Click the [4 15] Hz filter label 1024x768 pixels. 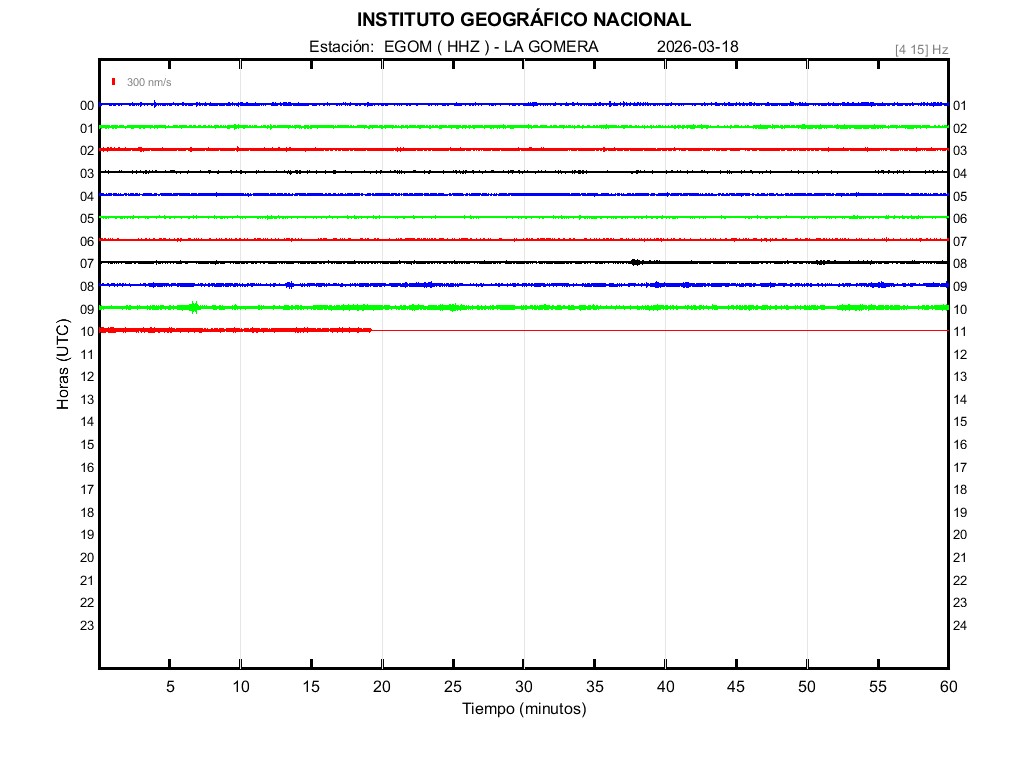[921, 49]
